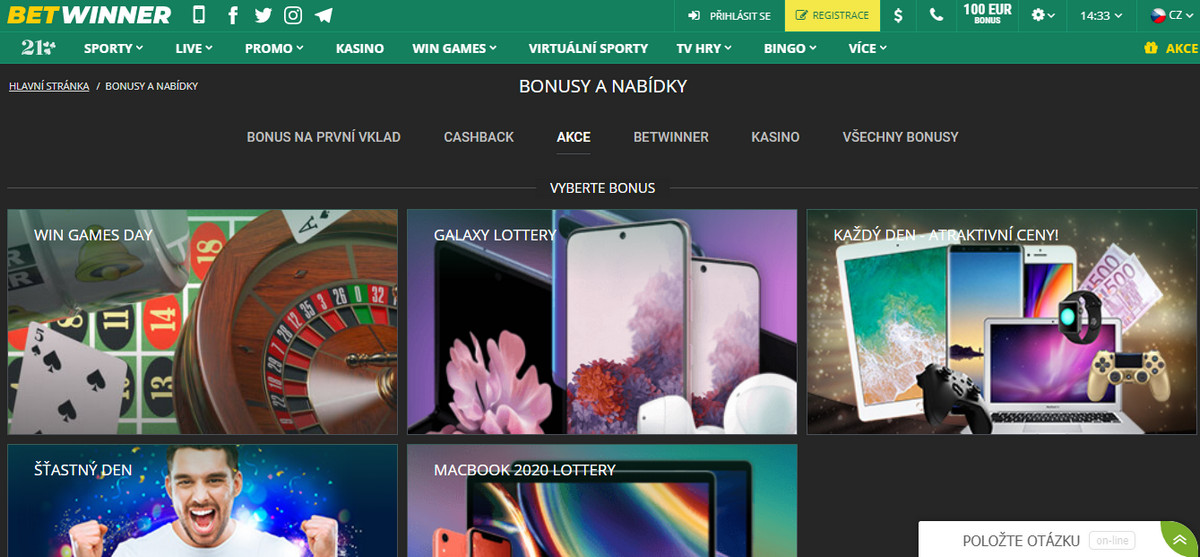Open the Kasino menu item
1200x557 pixels.
click(360, 48)
